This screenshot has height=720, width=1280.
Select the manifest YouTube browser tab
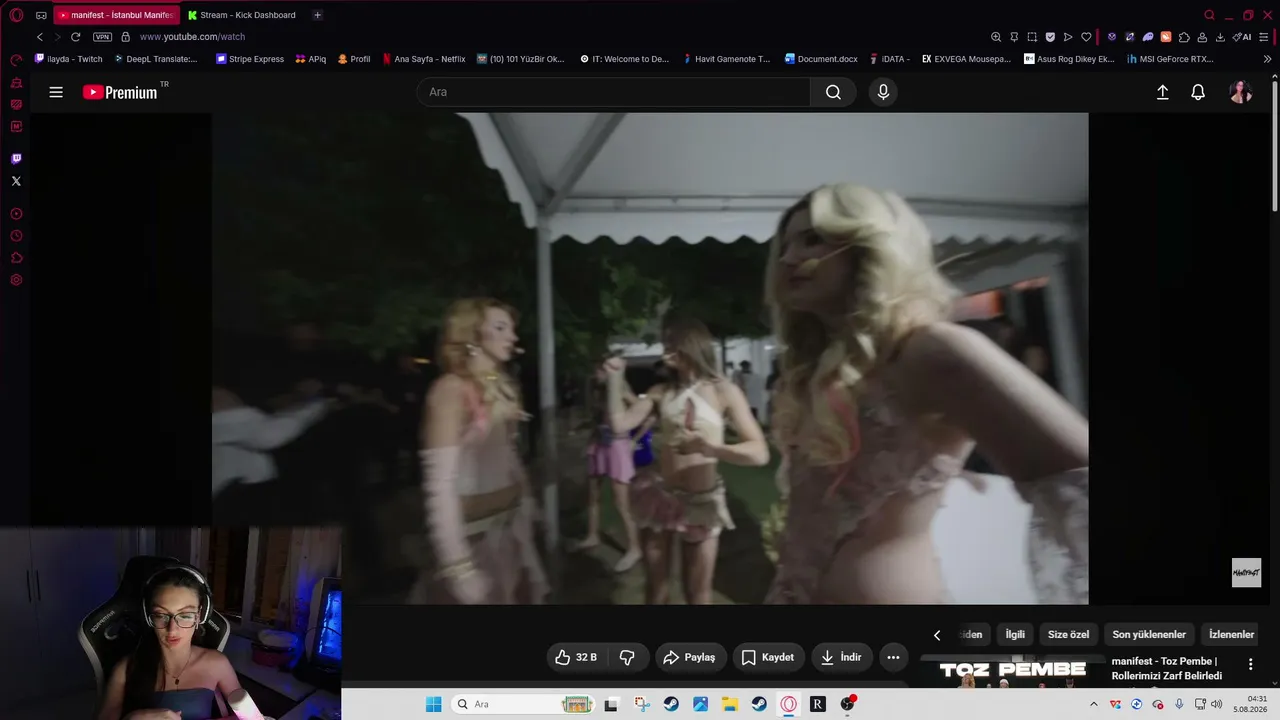coord(115,15)
